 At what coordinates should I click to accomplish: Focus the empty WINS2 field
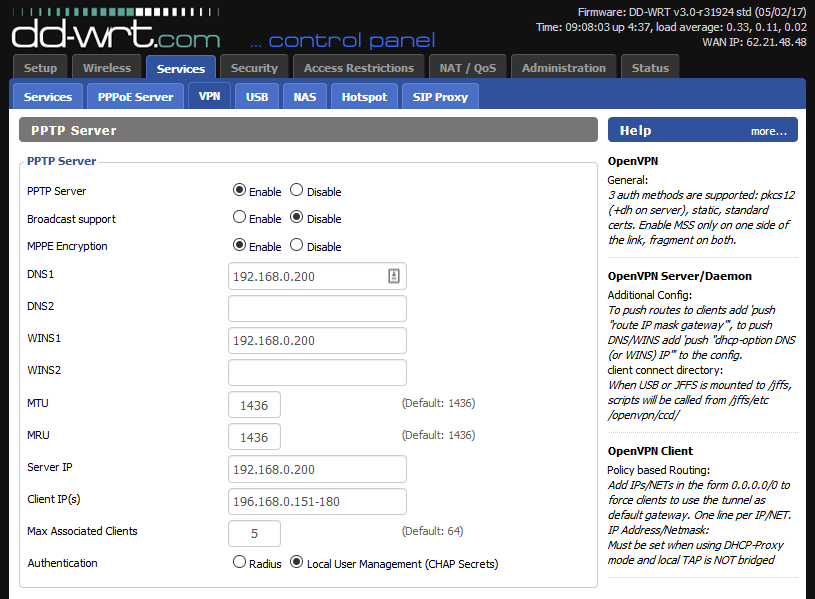point(317,372)
